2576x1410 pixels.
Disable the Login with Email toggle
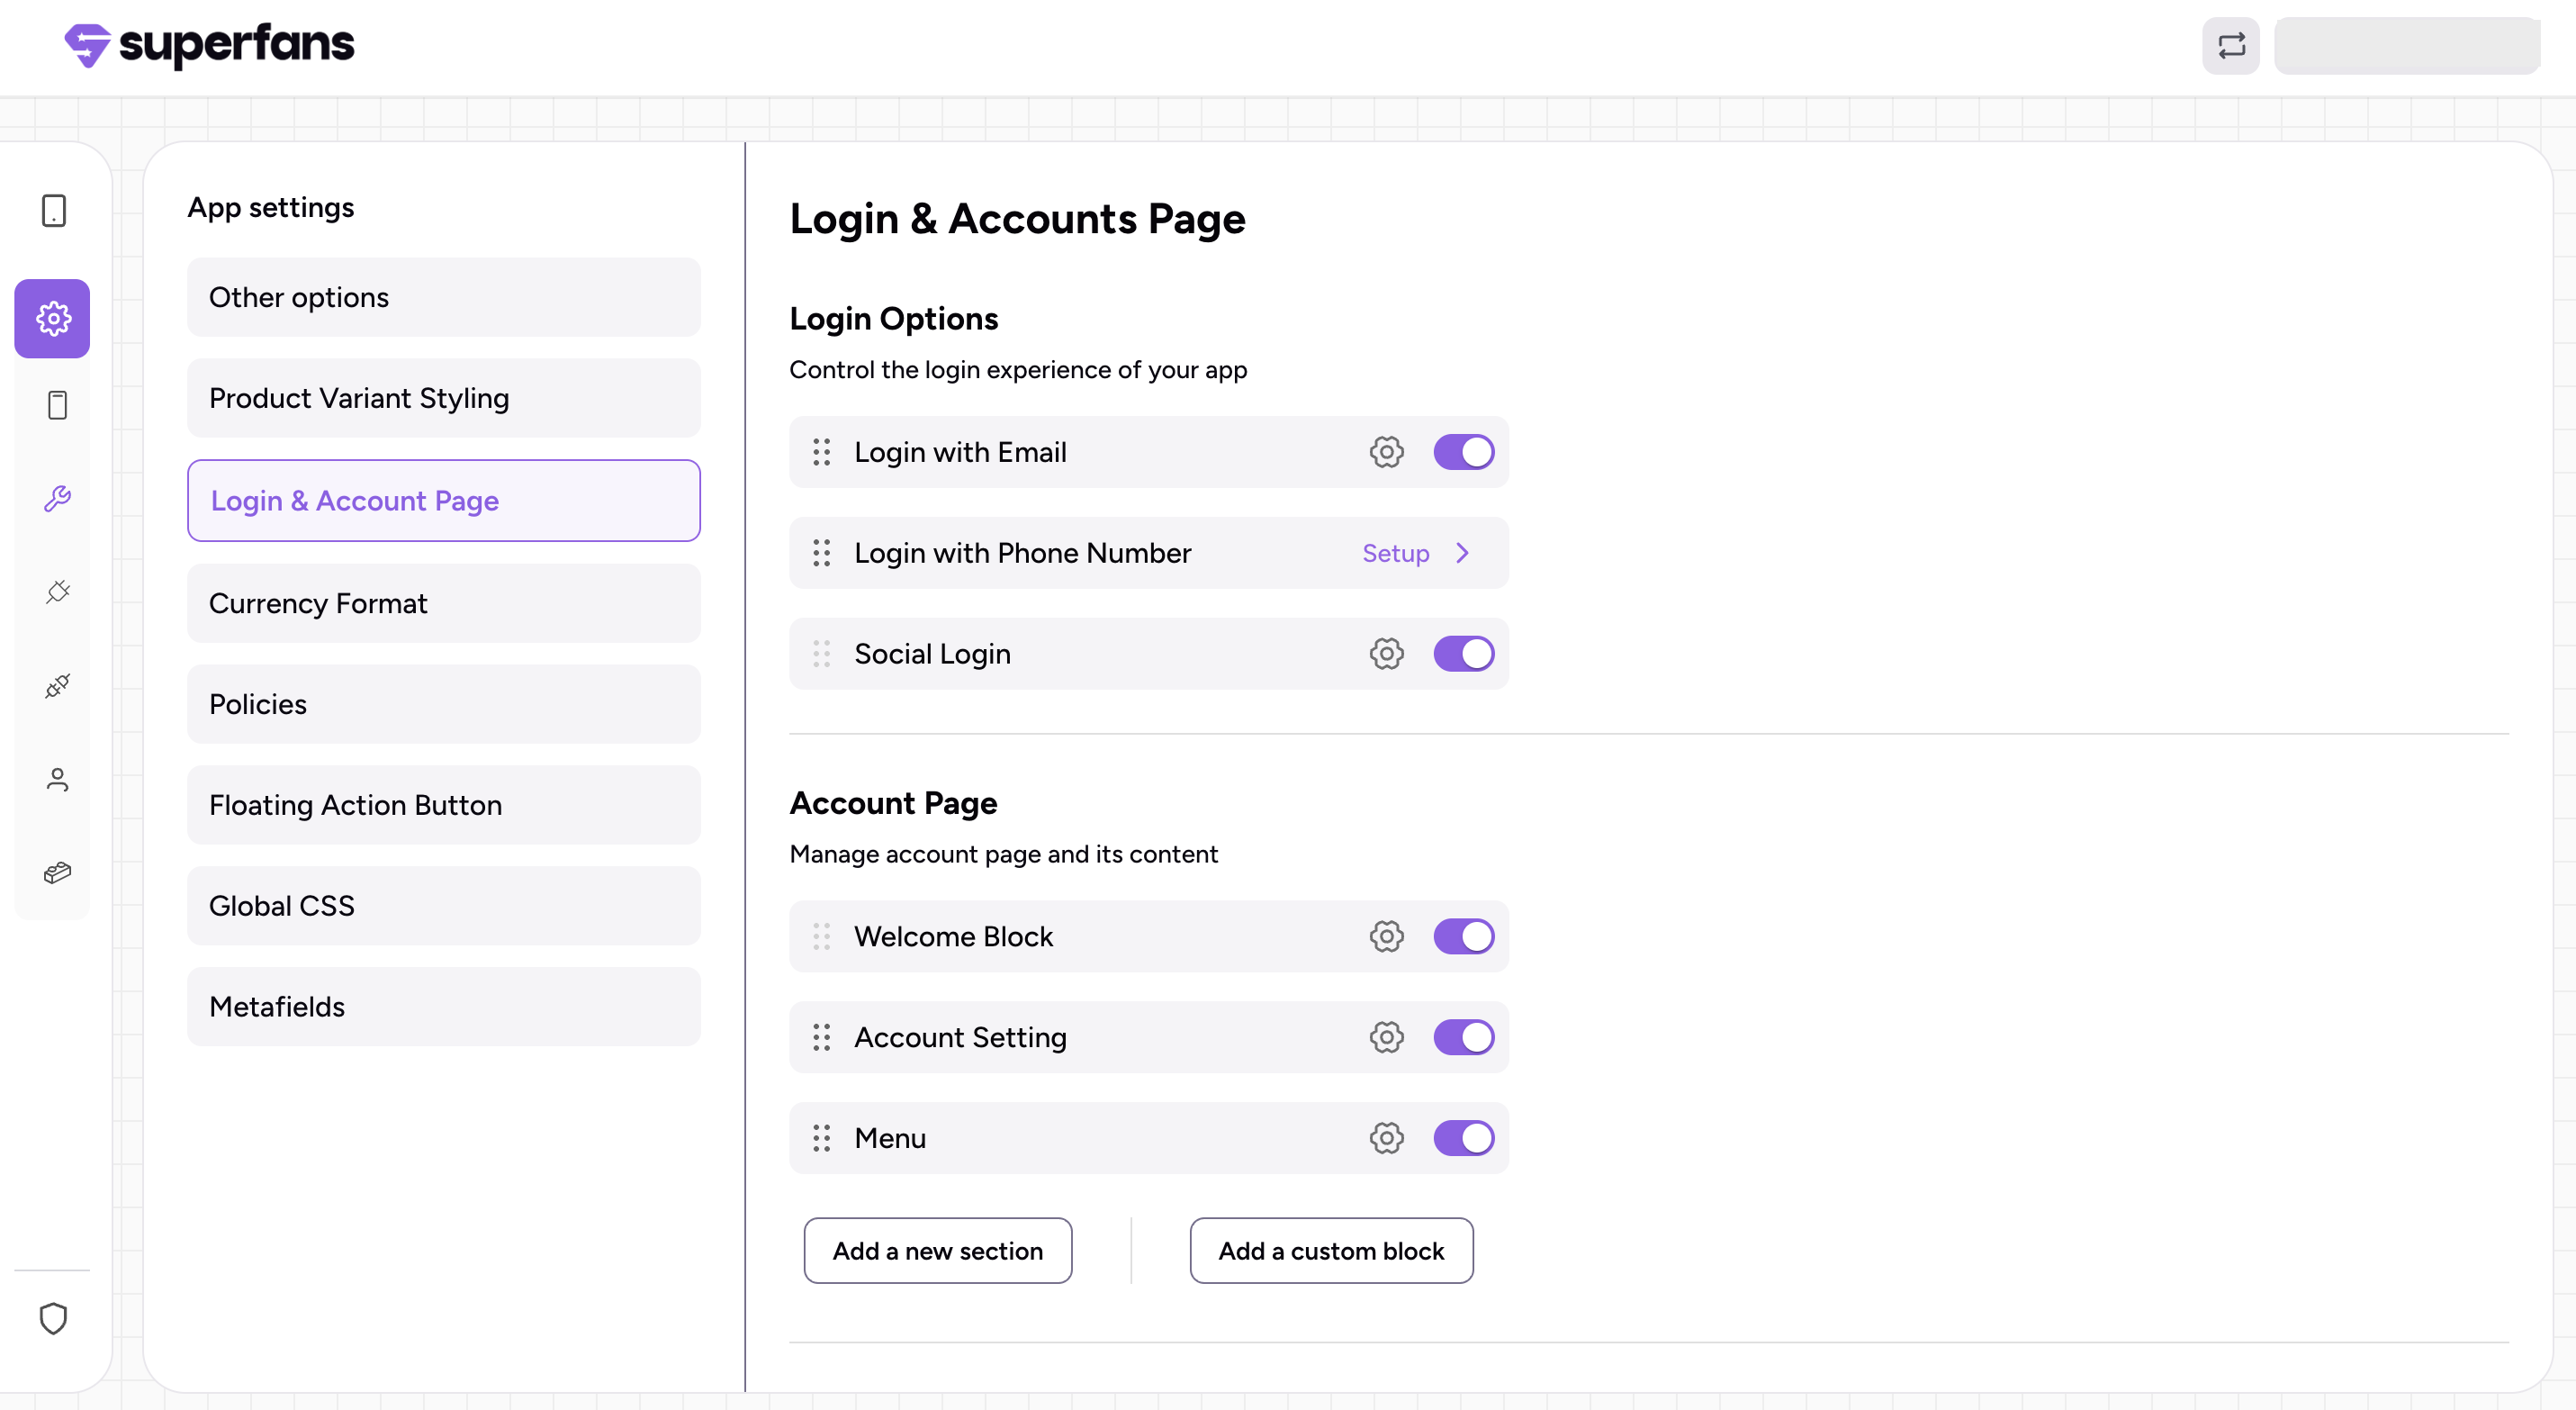coord(1463,452)
